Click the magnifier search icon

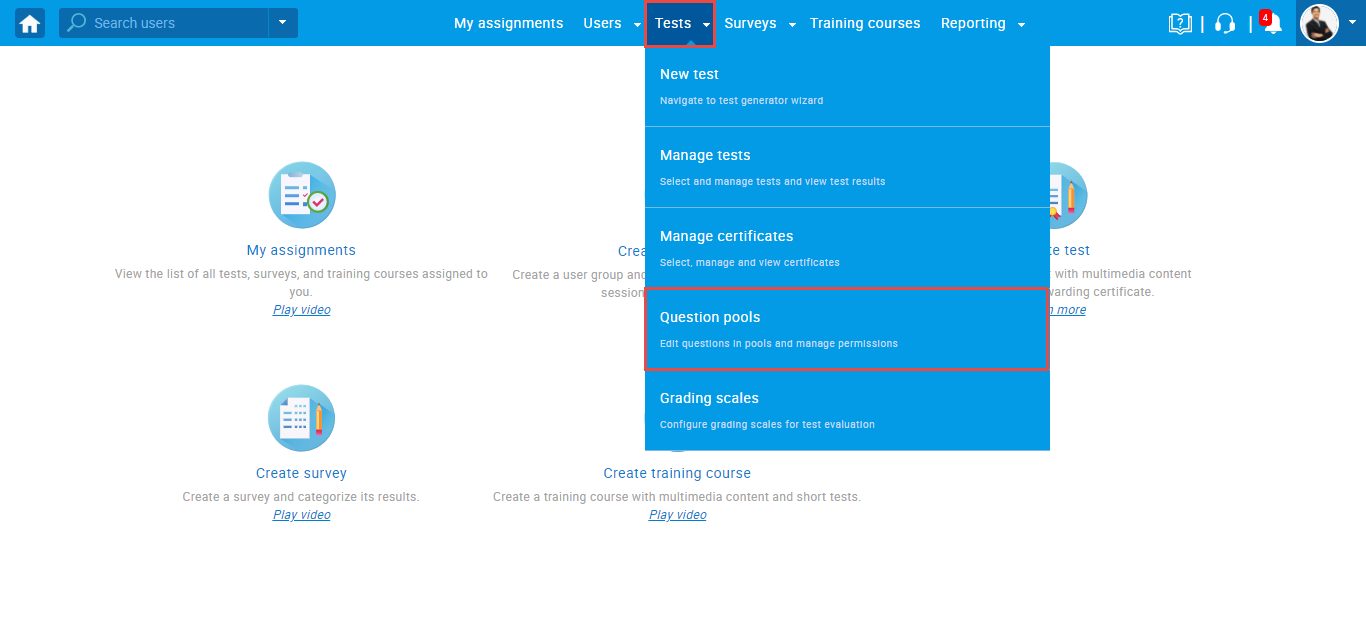(77, 23)
